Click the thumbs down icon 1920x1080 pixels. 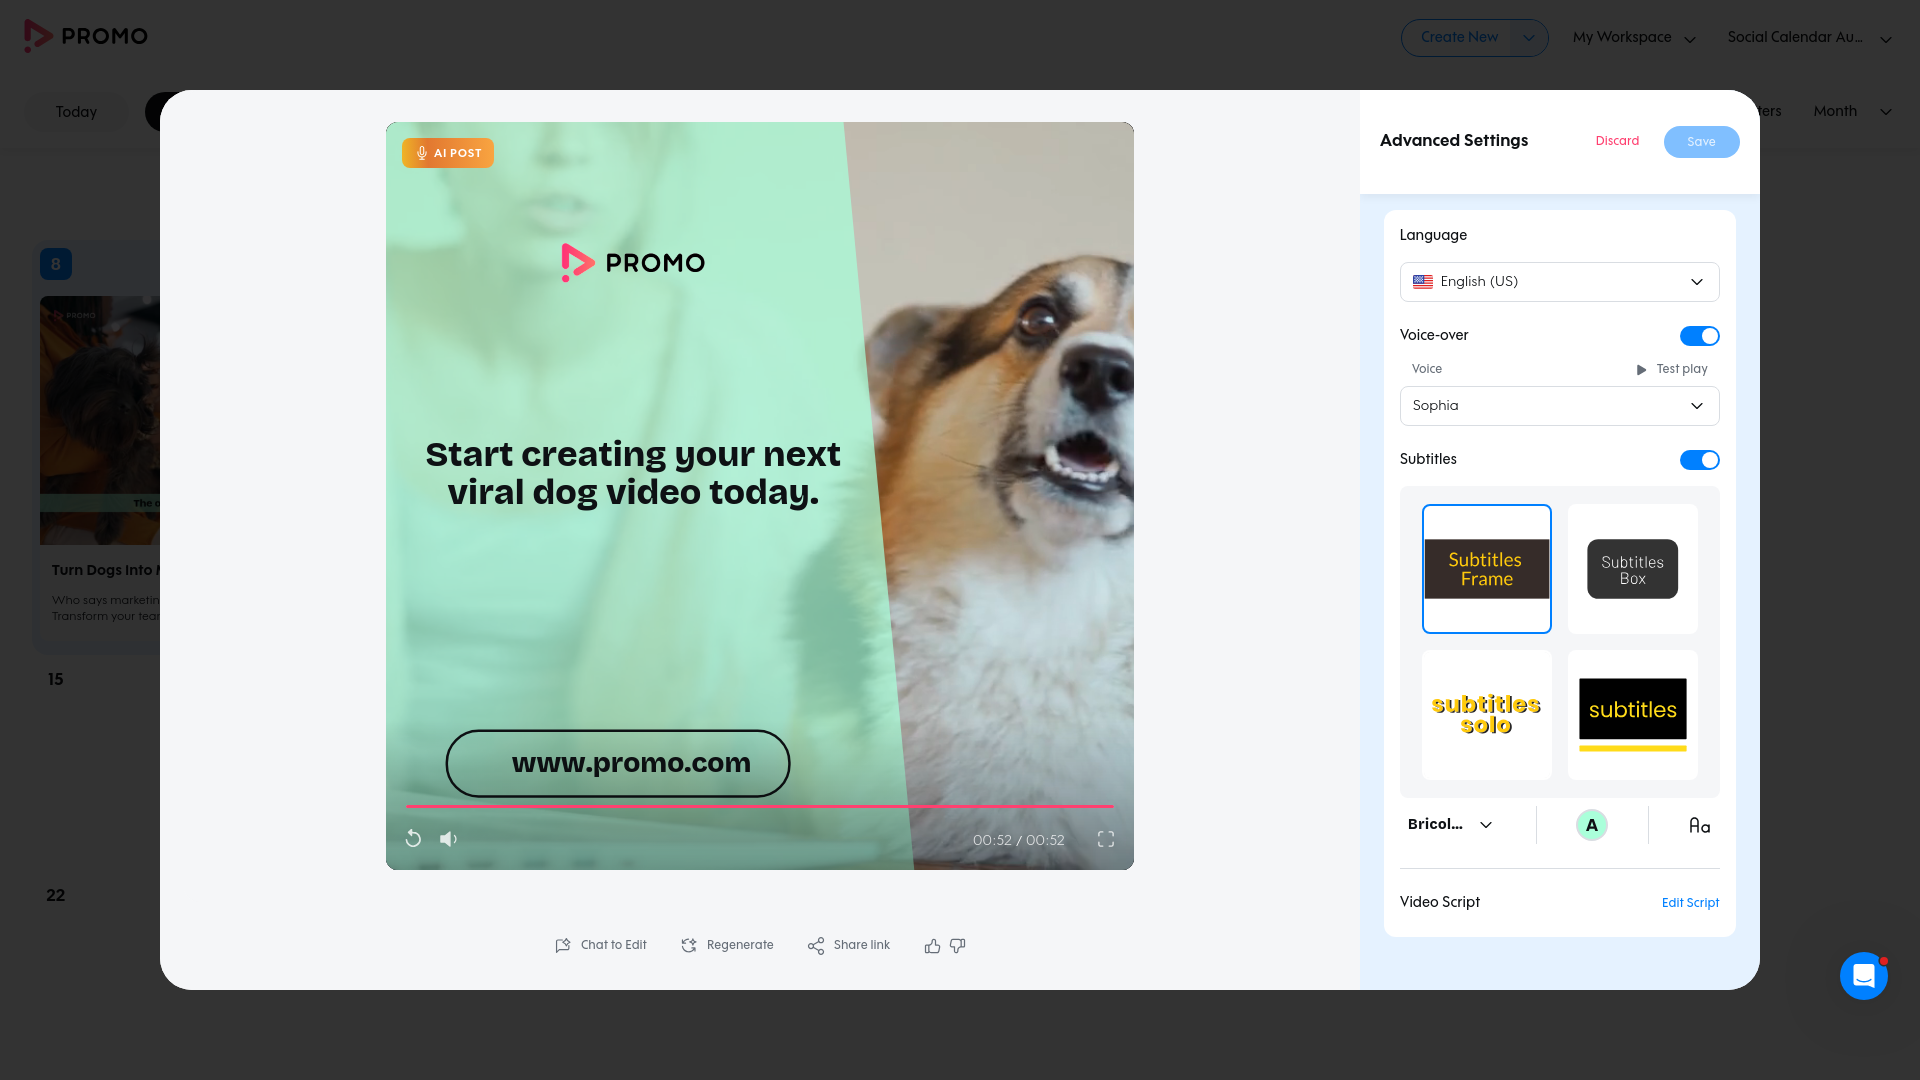pyautogui.click(x=958, y=946)
